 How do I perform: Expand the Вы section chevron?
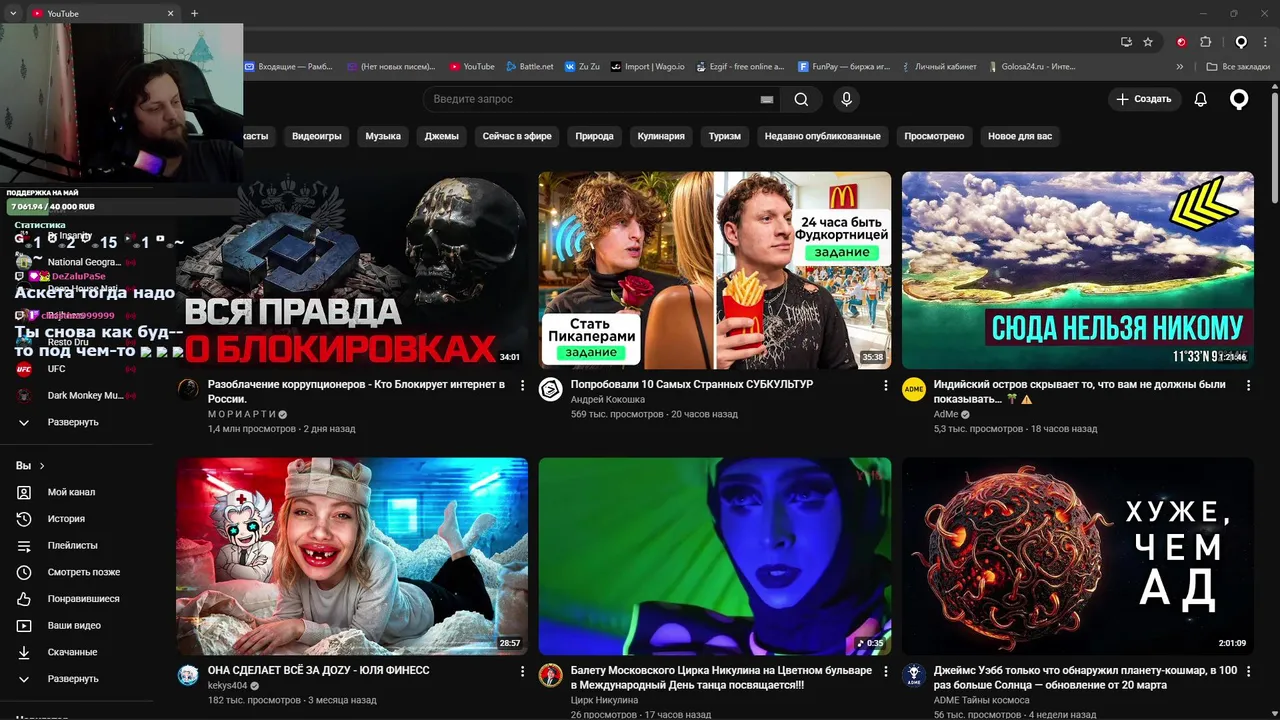click(42, 466)
